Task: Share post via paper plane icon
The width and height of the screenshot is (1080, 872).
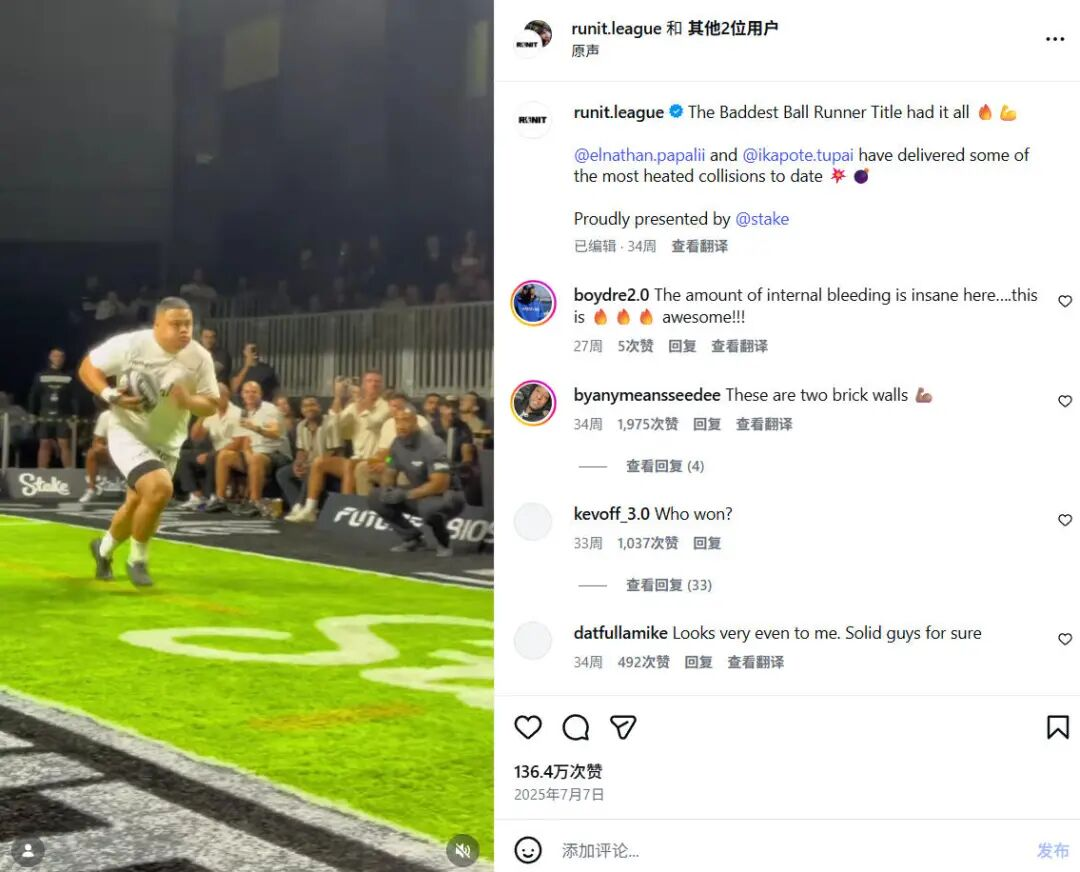Action: pyautogui.click(x=623, y=727)
